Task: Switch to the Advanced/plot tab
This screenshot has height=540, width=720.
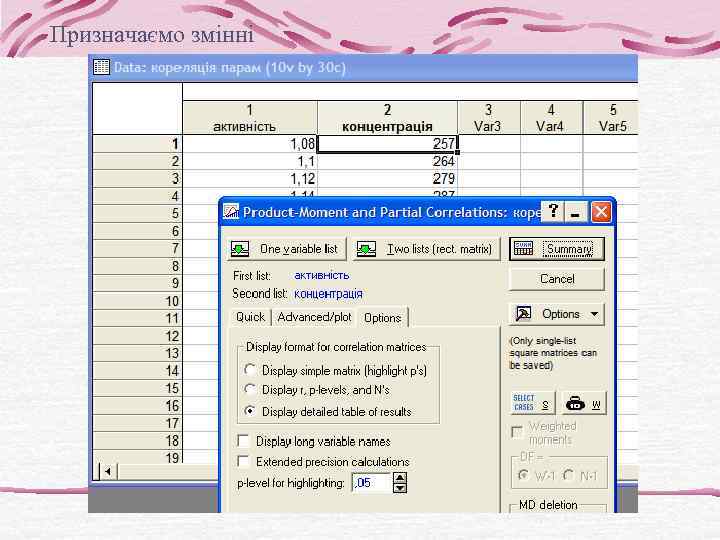Action: click(x=314, y=317)
